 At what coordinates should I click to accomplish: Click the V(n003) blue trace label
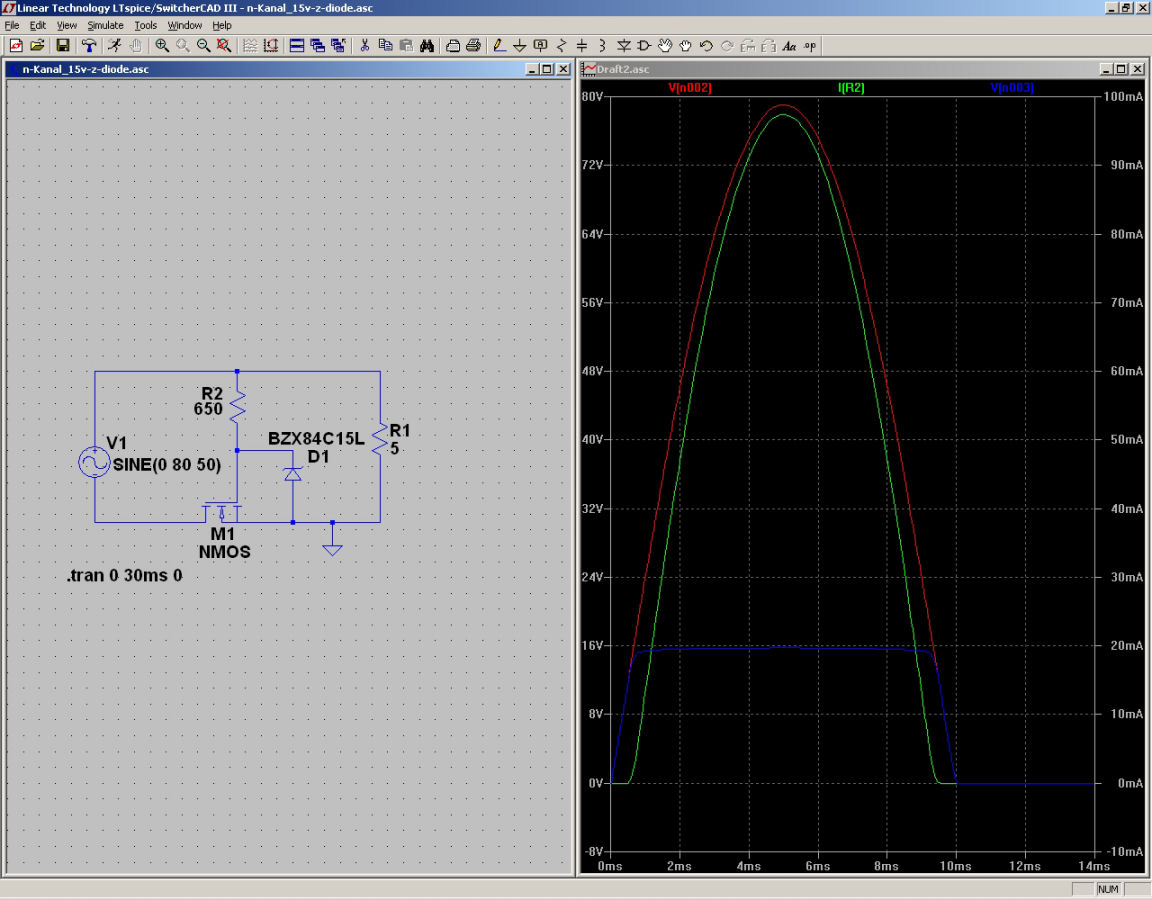[1012, 87]
